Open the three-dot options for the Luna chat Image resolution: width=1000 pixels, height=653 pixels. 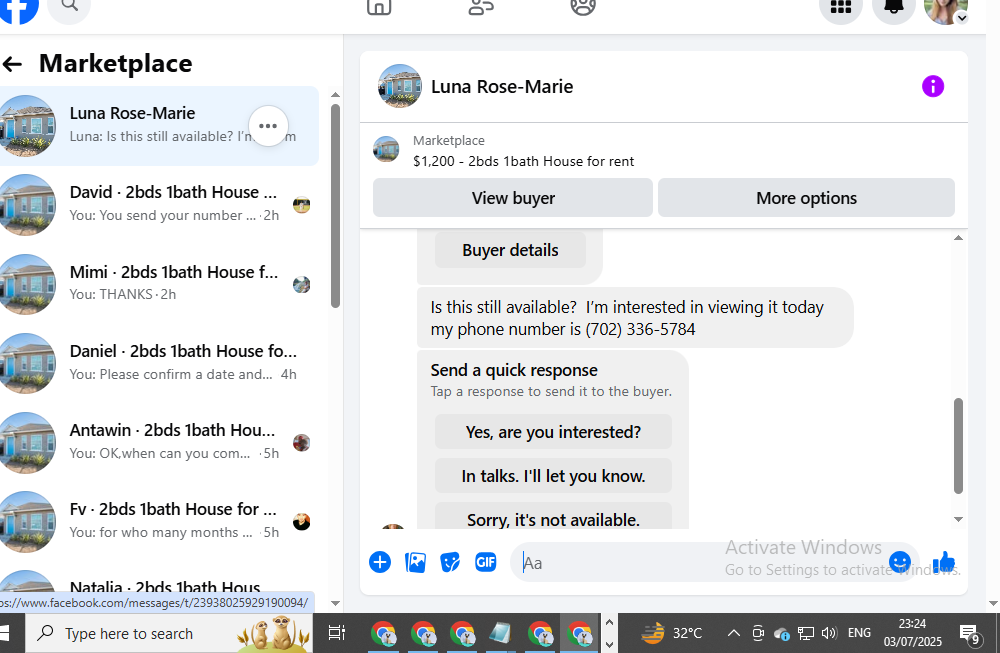(x=268, y=126)
